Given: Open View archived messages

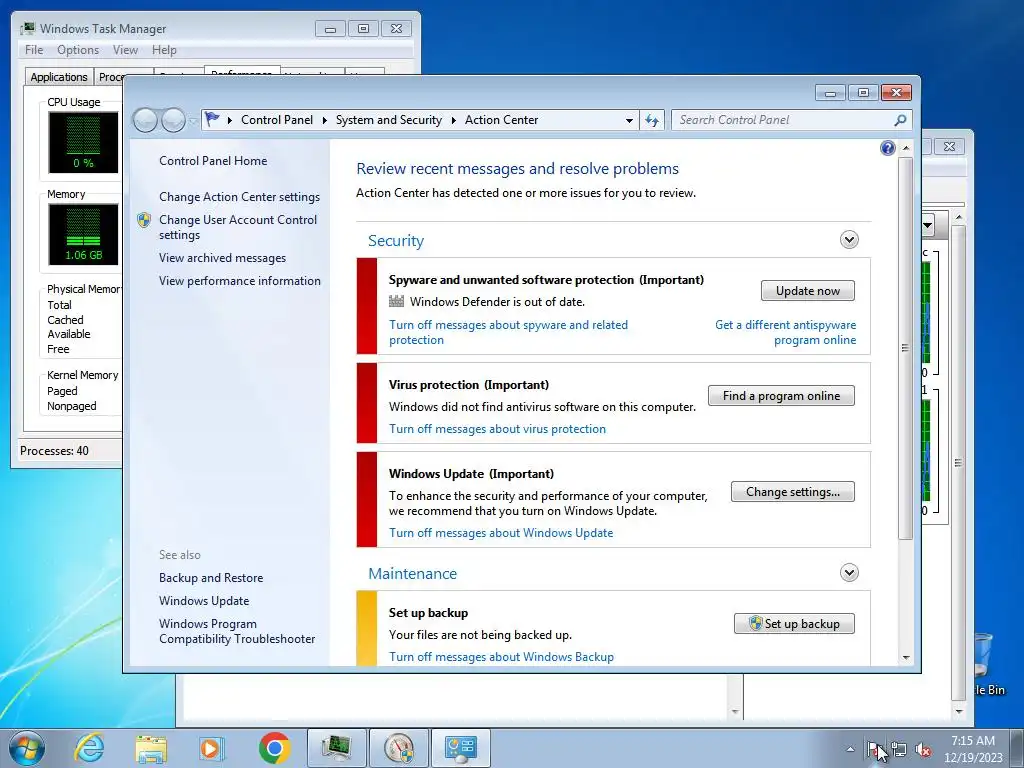Looking at the screenshot, I should tap(222, 257).
